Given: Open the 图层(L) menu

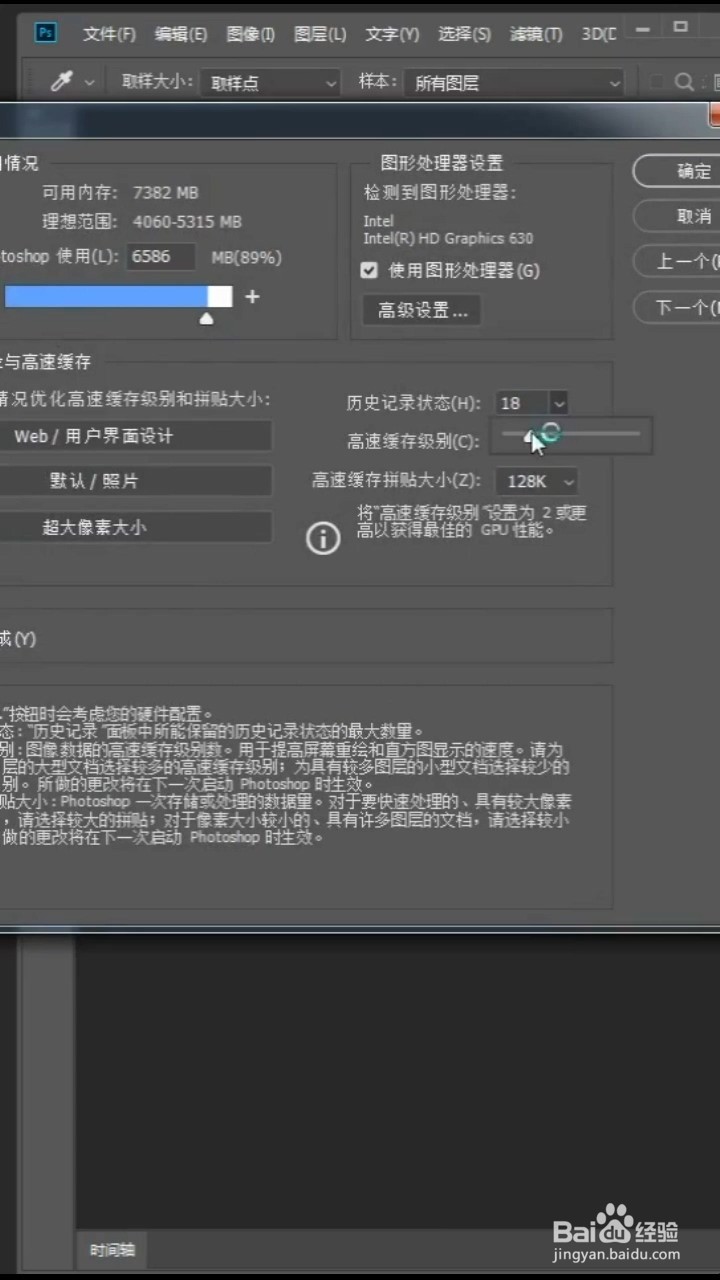Looking at the screenshot, I should (x=320, y=34).
